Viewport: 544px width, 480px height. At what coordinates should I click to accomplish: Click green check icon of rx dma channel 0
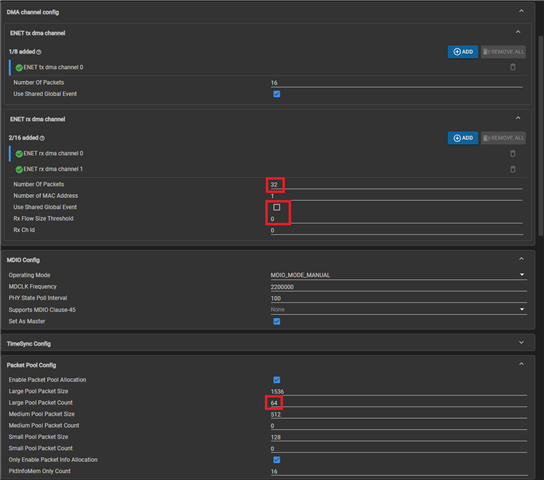[x=19, y=154]
